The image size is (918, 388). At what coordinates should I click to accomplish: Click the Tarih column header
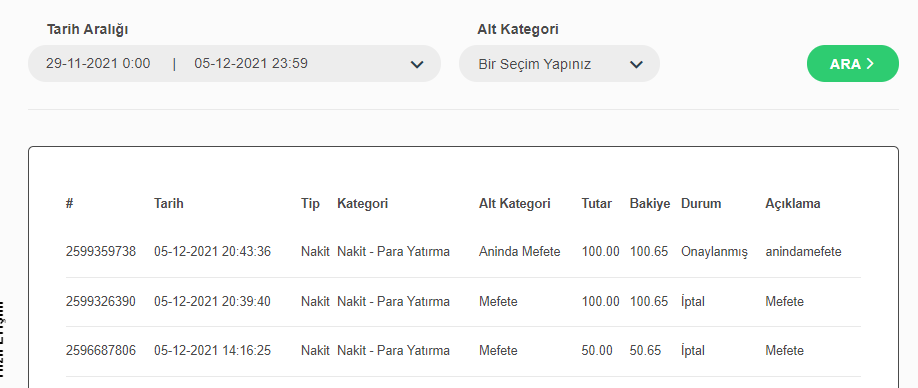click(x=169, y=204)
